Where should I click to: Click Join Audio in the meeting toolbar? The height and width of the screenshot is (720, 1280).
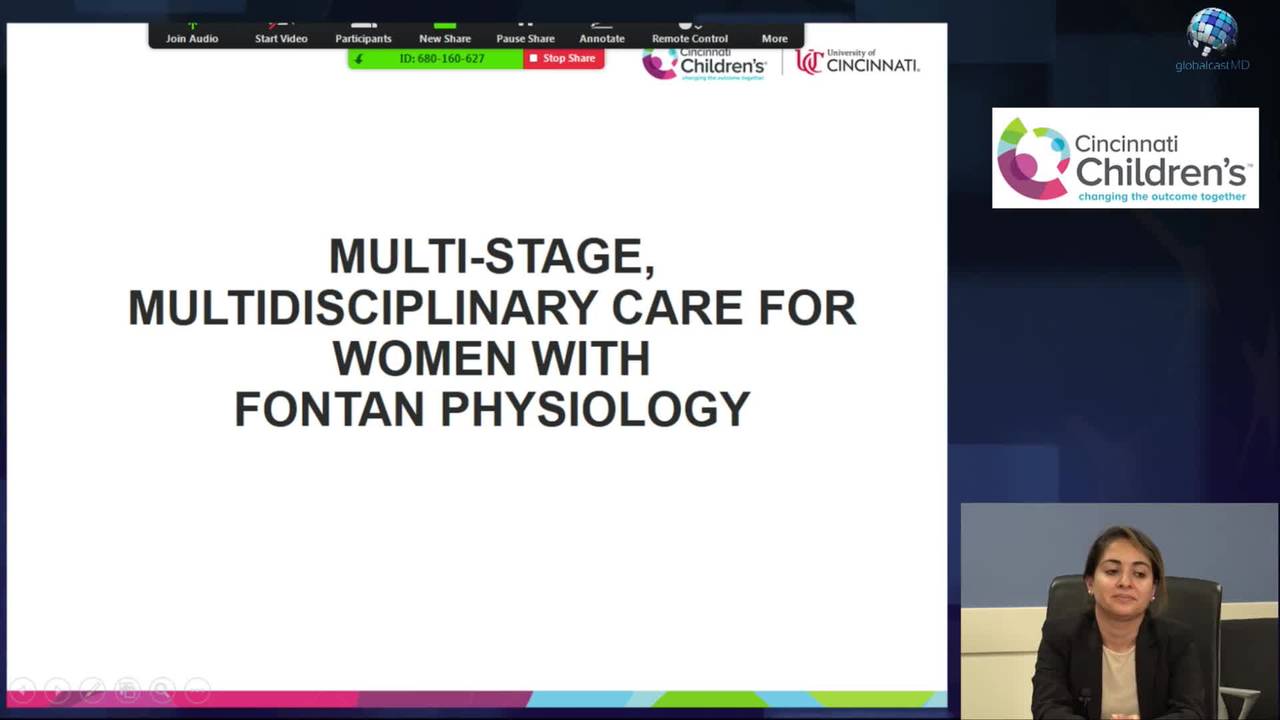tap(192, 35)
